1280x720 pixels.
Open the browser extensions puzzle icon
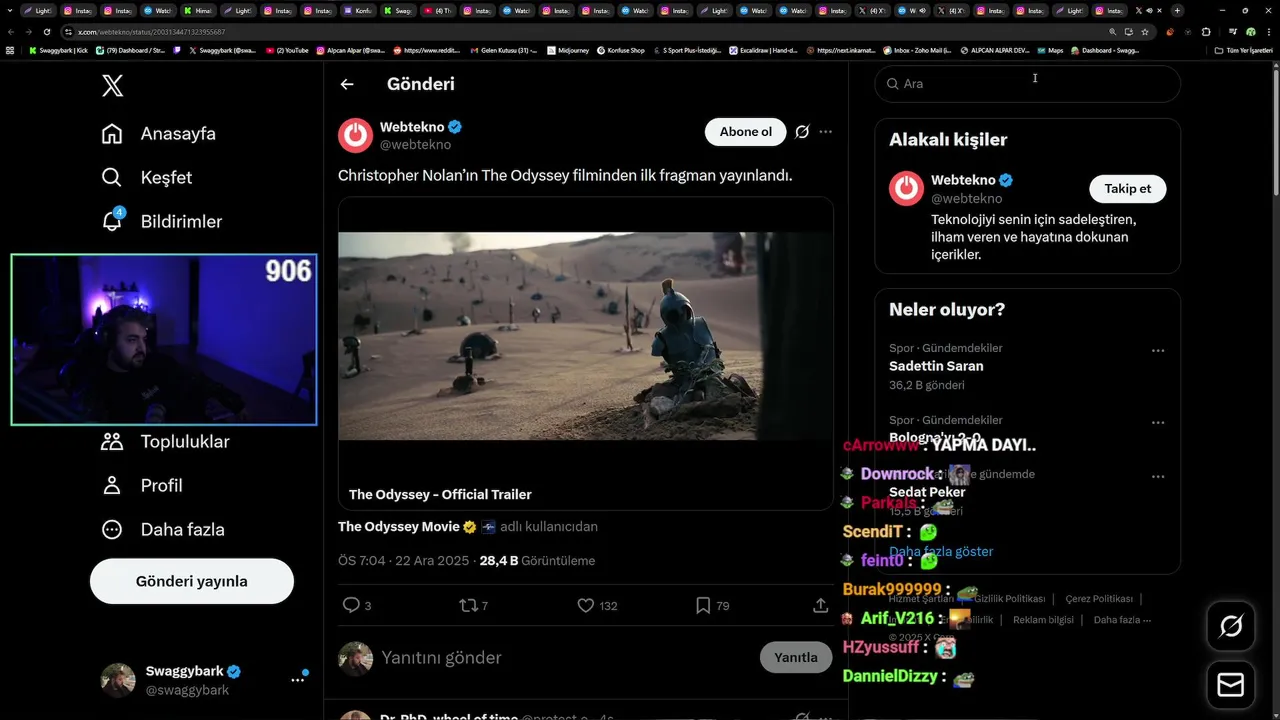point(1206,32)
